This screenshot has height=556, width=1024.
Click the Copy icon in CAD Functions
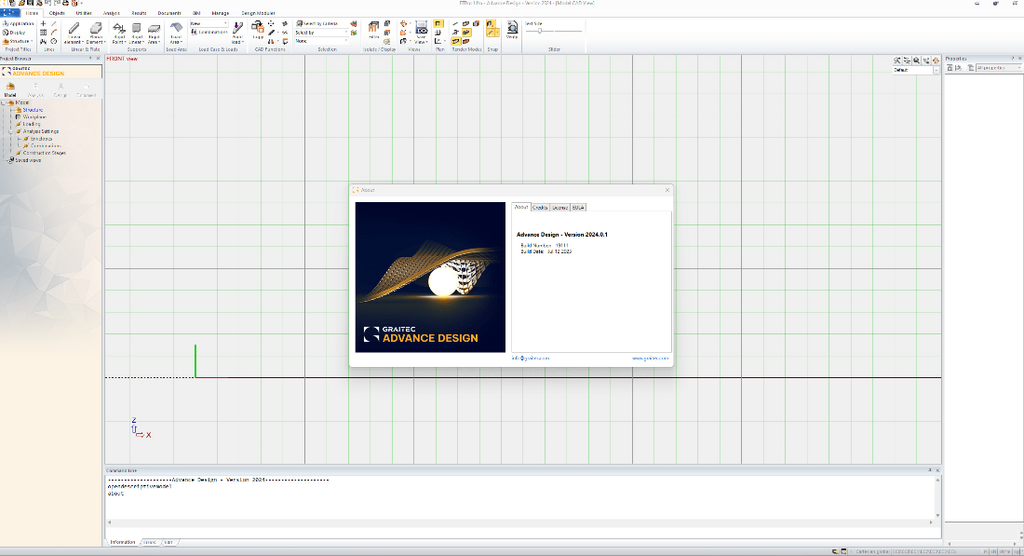(258, 27)
